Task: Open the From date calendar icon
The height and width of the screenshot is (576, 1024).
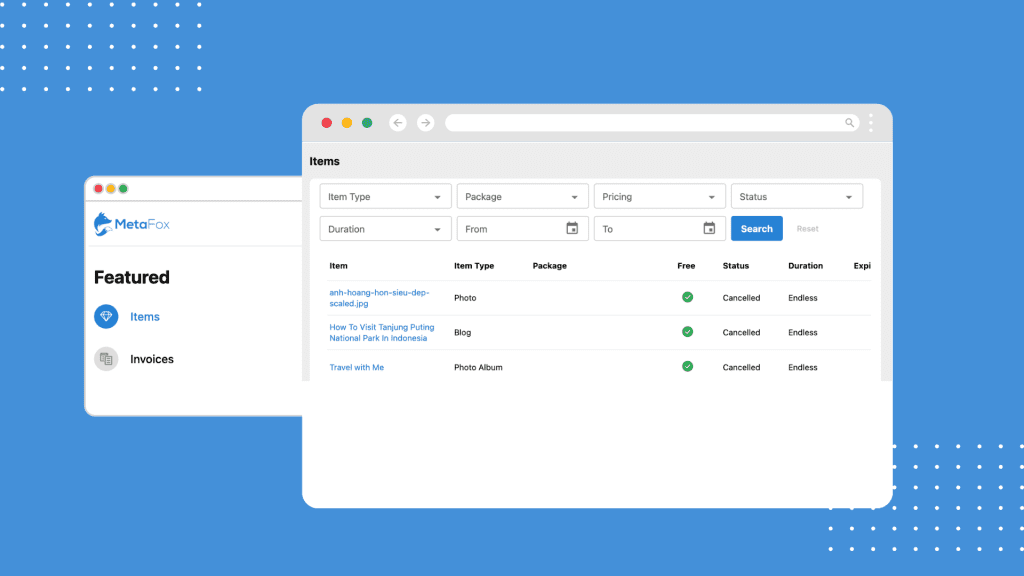Action: (572, 229)
